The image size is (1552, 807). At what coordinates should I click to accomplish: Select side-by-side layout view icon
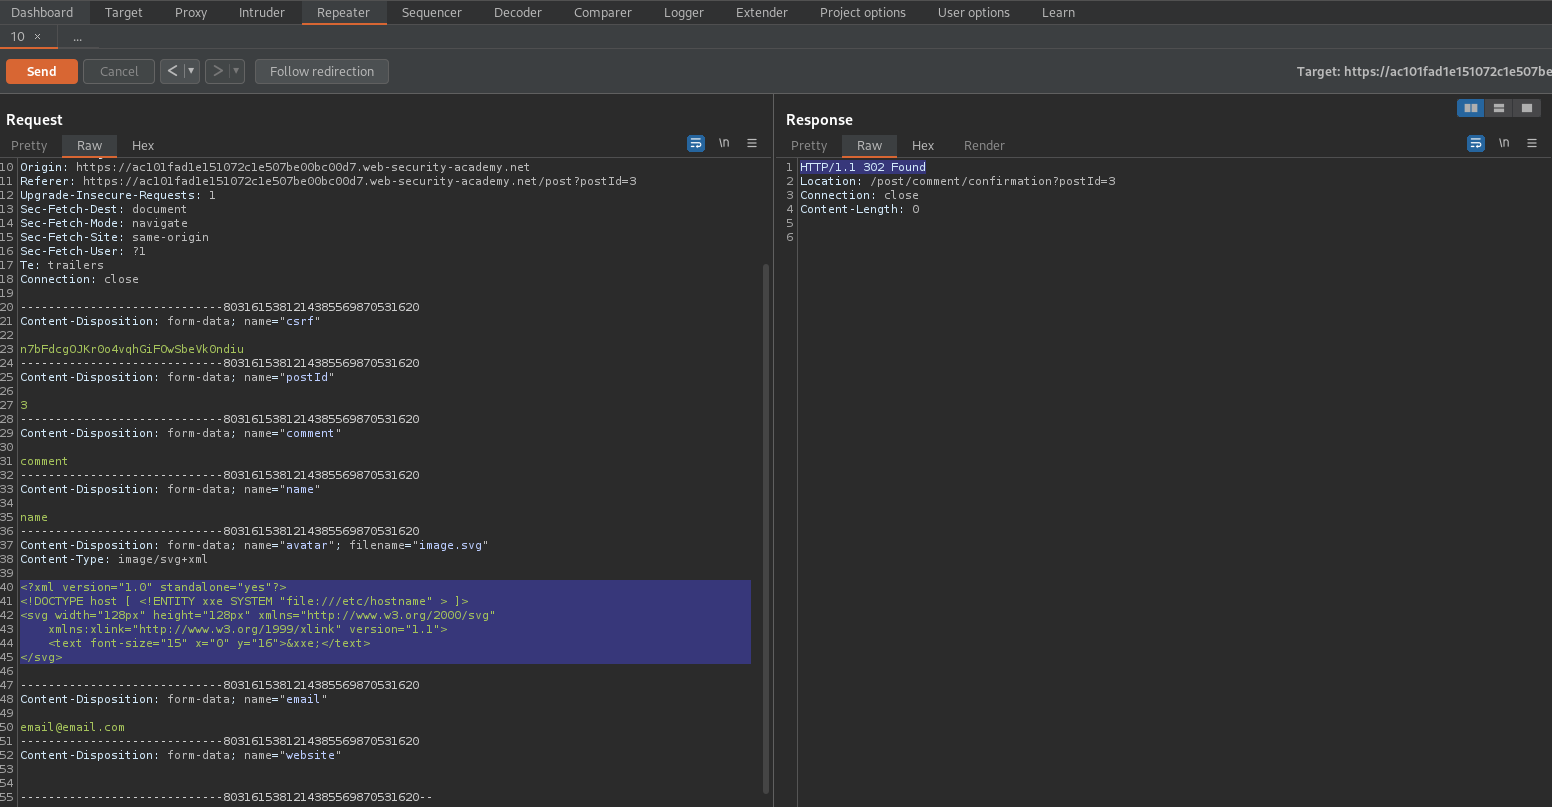click(1471, 108)
